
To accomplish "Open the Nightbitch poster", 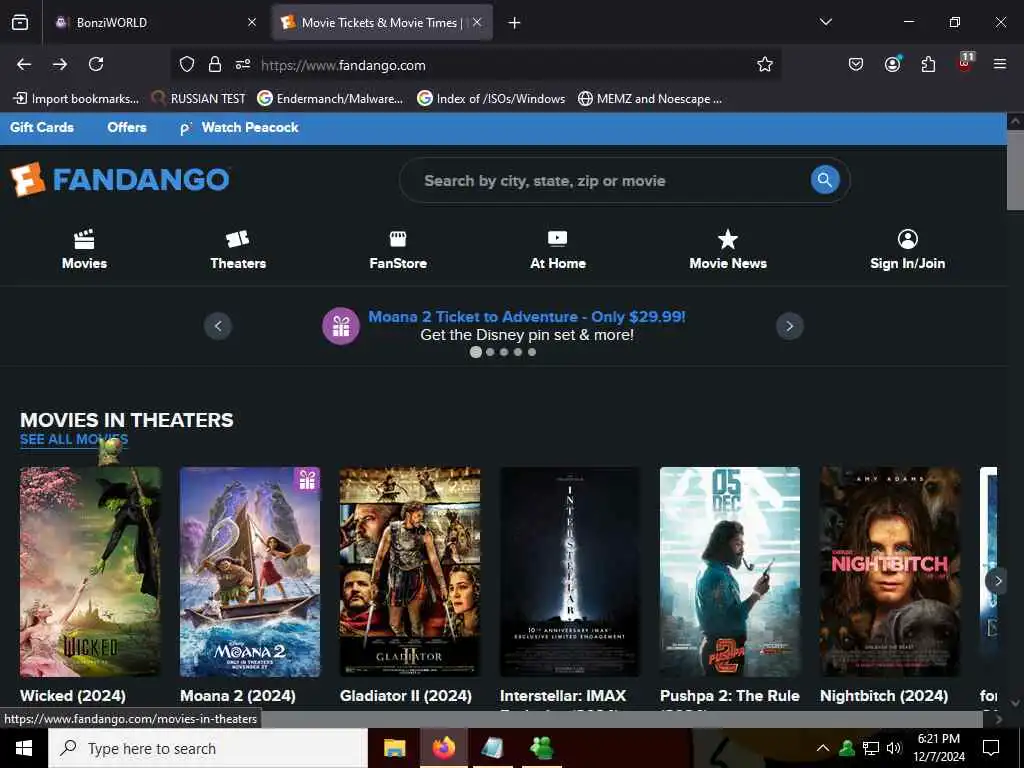I will tap(890, 571).
